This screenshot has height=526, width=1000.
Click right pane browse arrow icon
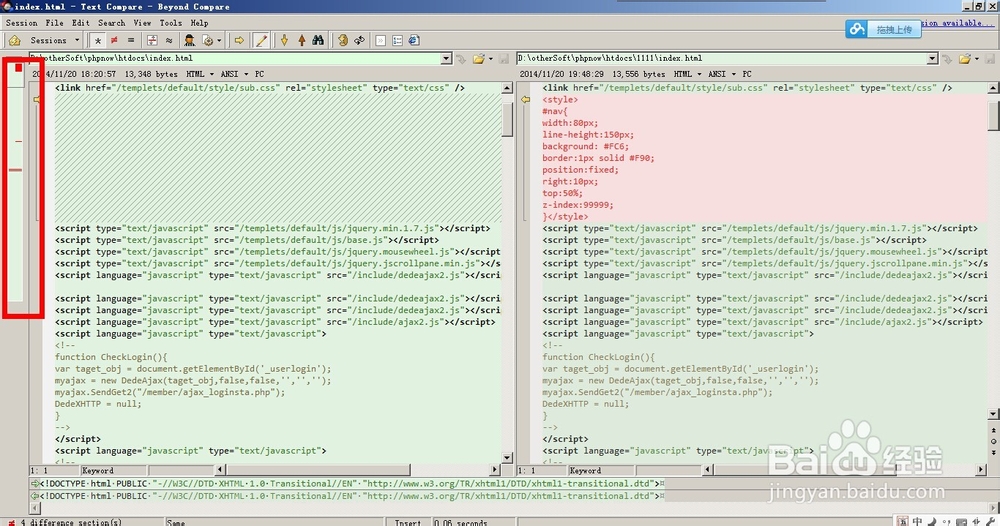point(947,59)
